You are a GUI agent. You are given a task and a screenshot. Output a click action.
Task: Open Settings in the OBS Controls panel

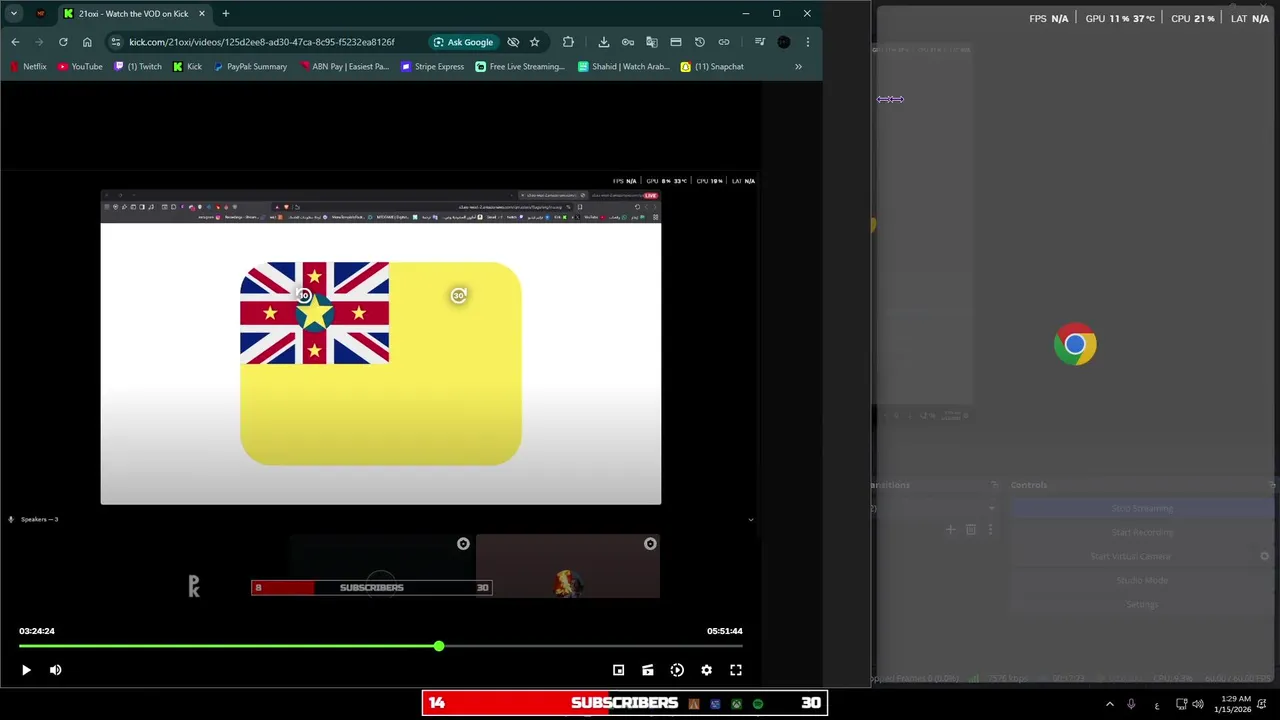1141,604
